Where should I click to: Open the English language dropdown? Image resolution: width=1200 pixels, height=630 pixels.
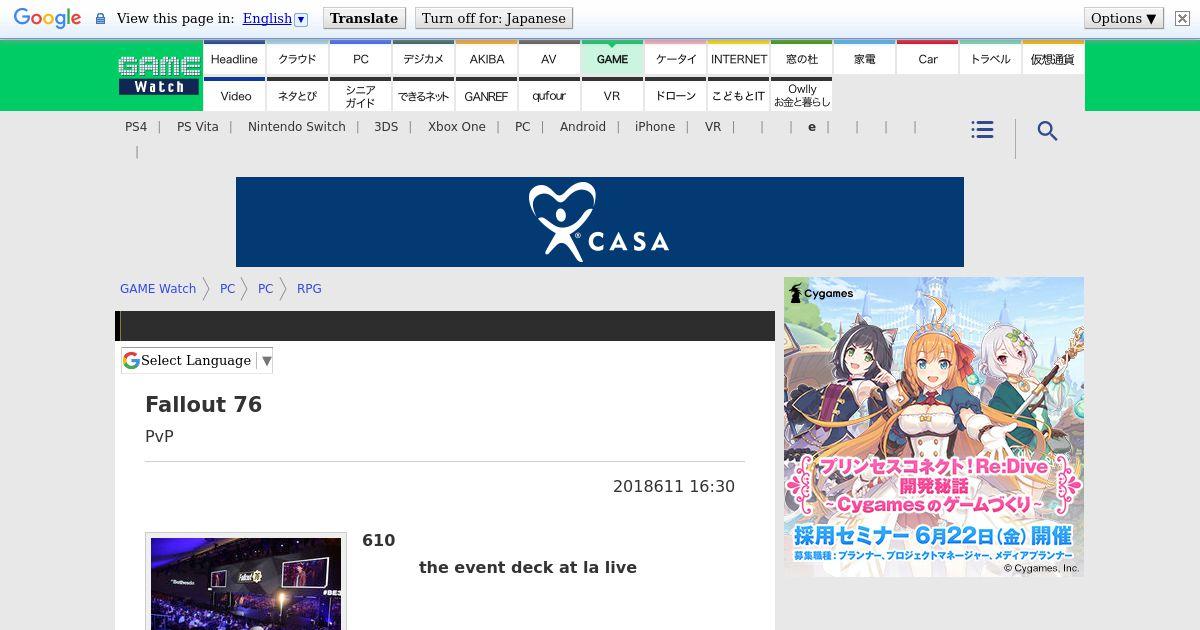(275, 18)
